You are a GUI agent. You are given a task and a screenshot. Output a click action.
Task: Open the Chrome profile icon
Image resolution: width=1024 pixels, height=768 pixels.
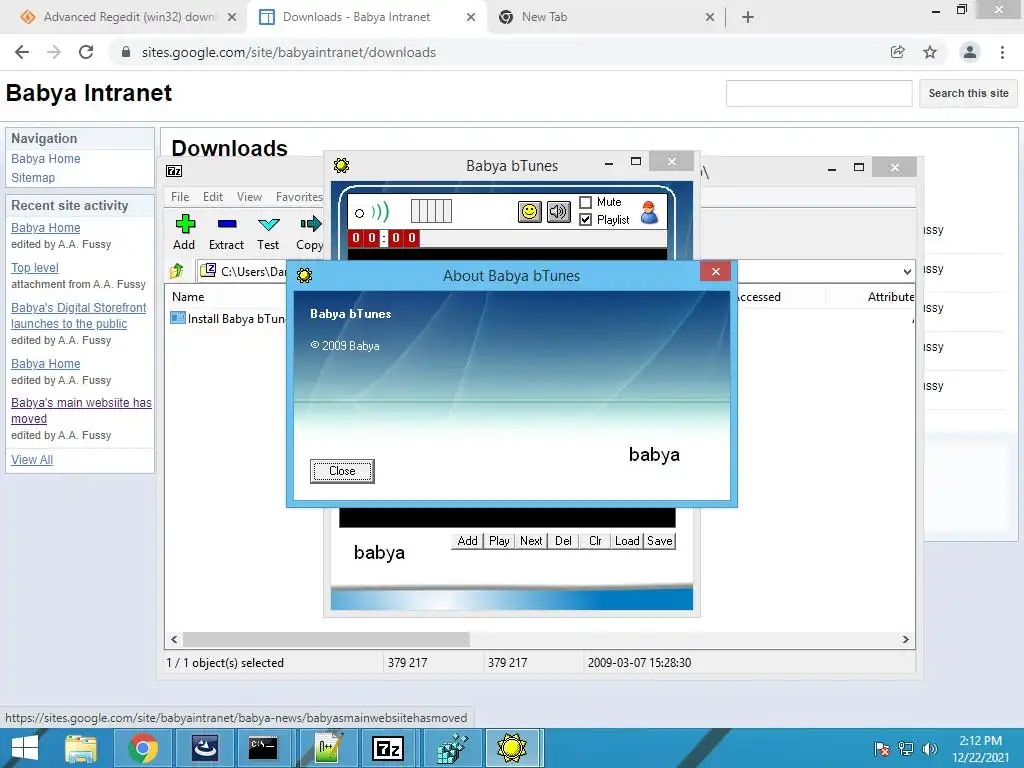click(x=970, y=52)
